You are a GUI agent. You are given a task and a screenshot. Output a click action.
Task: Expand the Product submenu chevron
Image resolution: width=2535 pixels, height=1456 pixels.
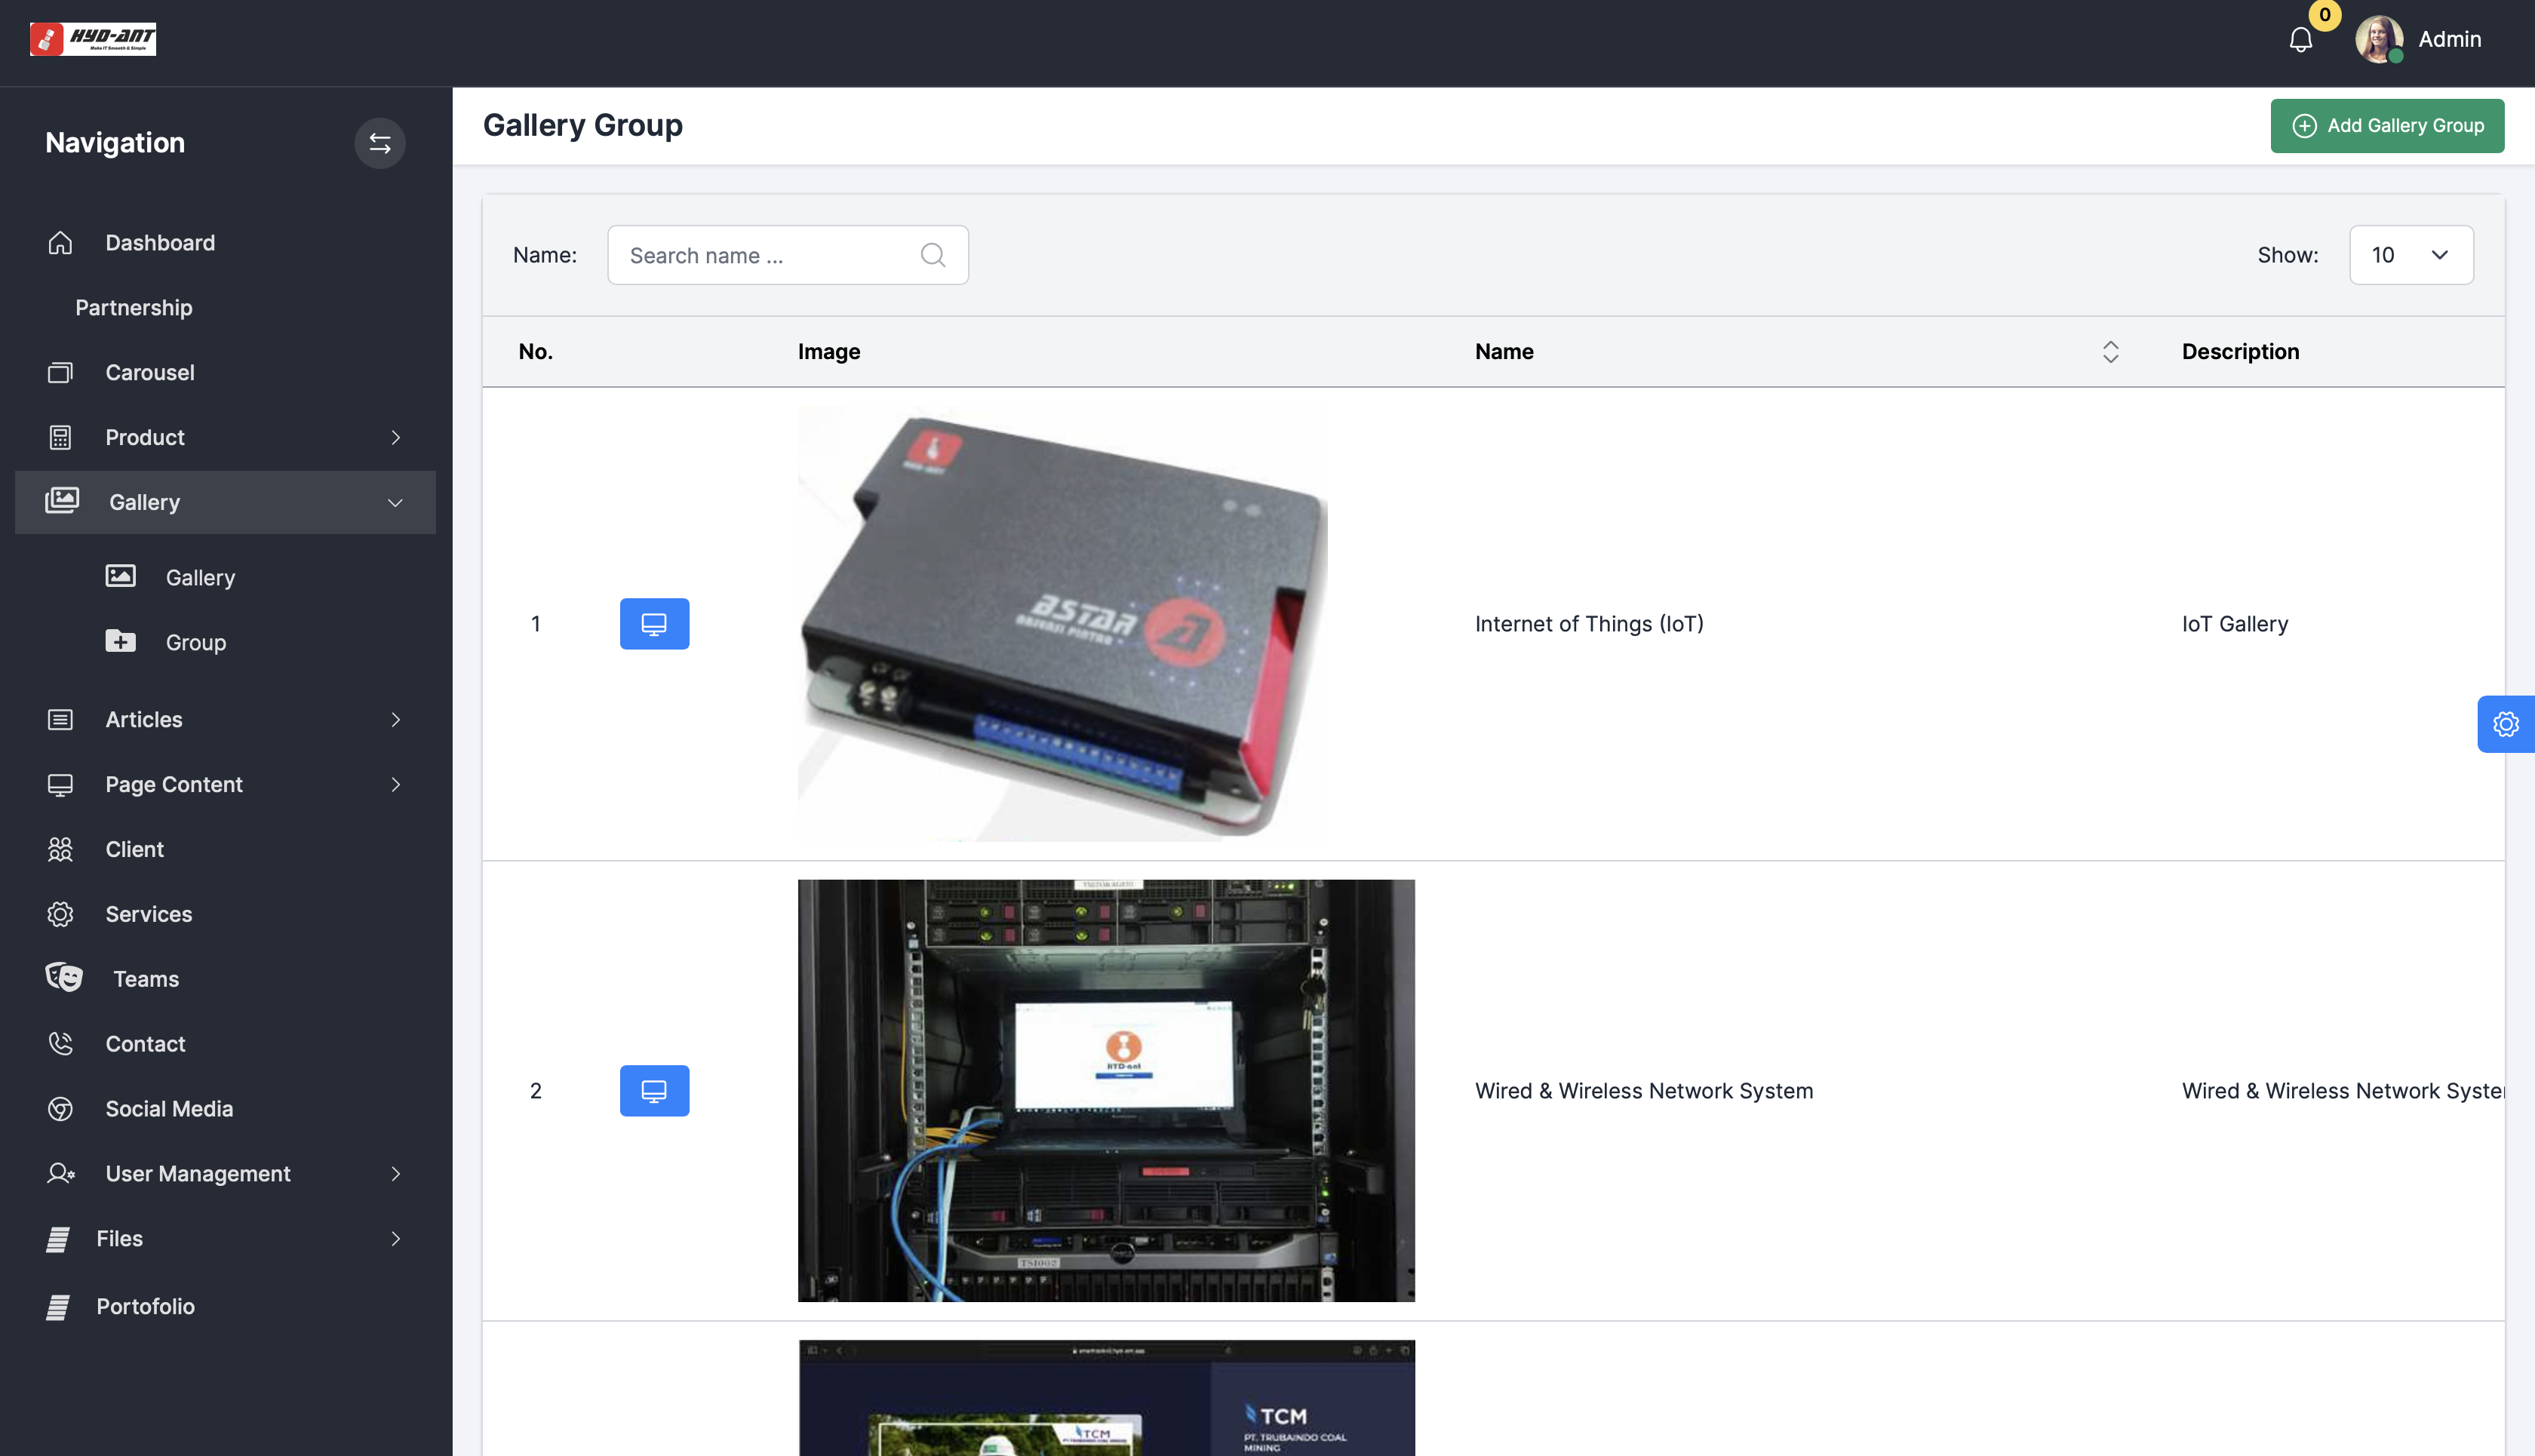pos(396,437)
